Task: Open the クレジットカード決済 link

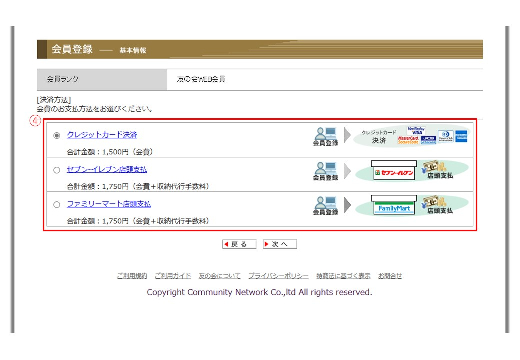Action: (x=102, y=135)
